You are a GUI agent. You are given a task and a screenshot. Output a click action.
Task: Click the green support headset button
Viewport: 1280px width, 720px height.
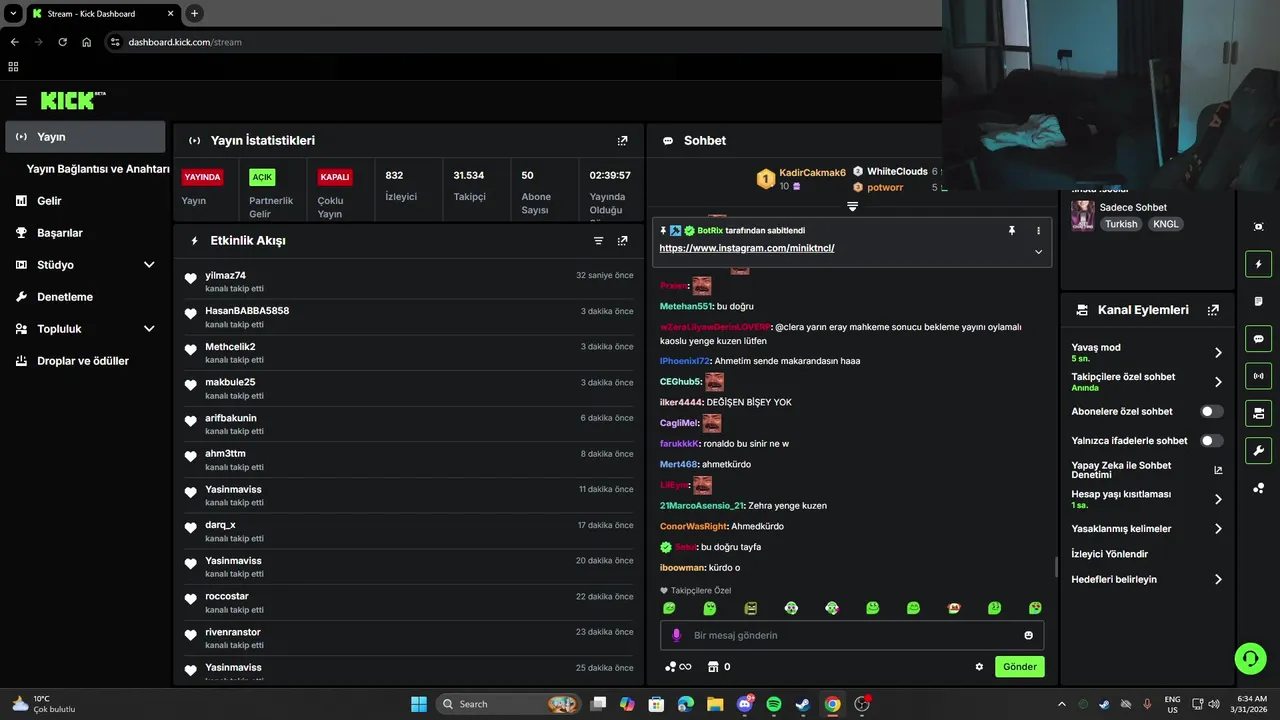pos(1251,658)
